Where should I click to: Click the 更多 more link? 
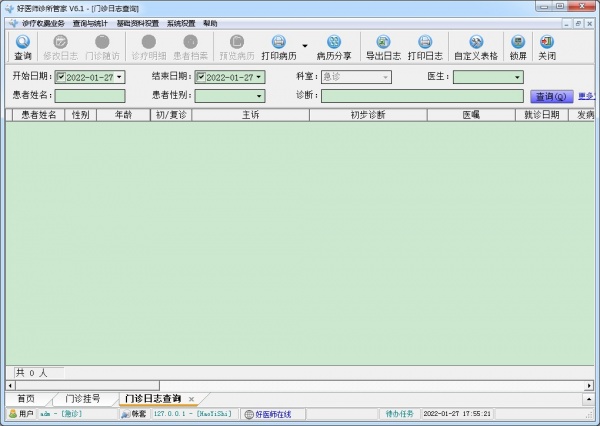[x=586, y=96]
